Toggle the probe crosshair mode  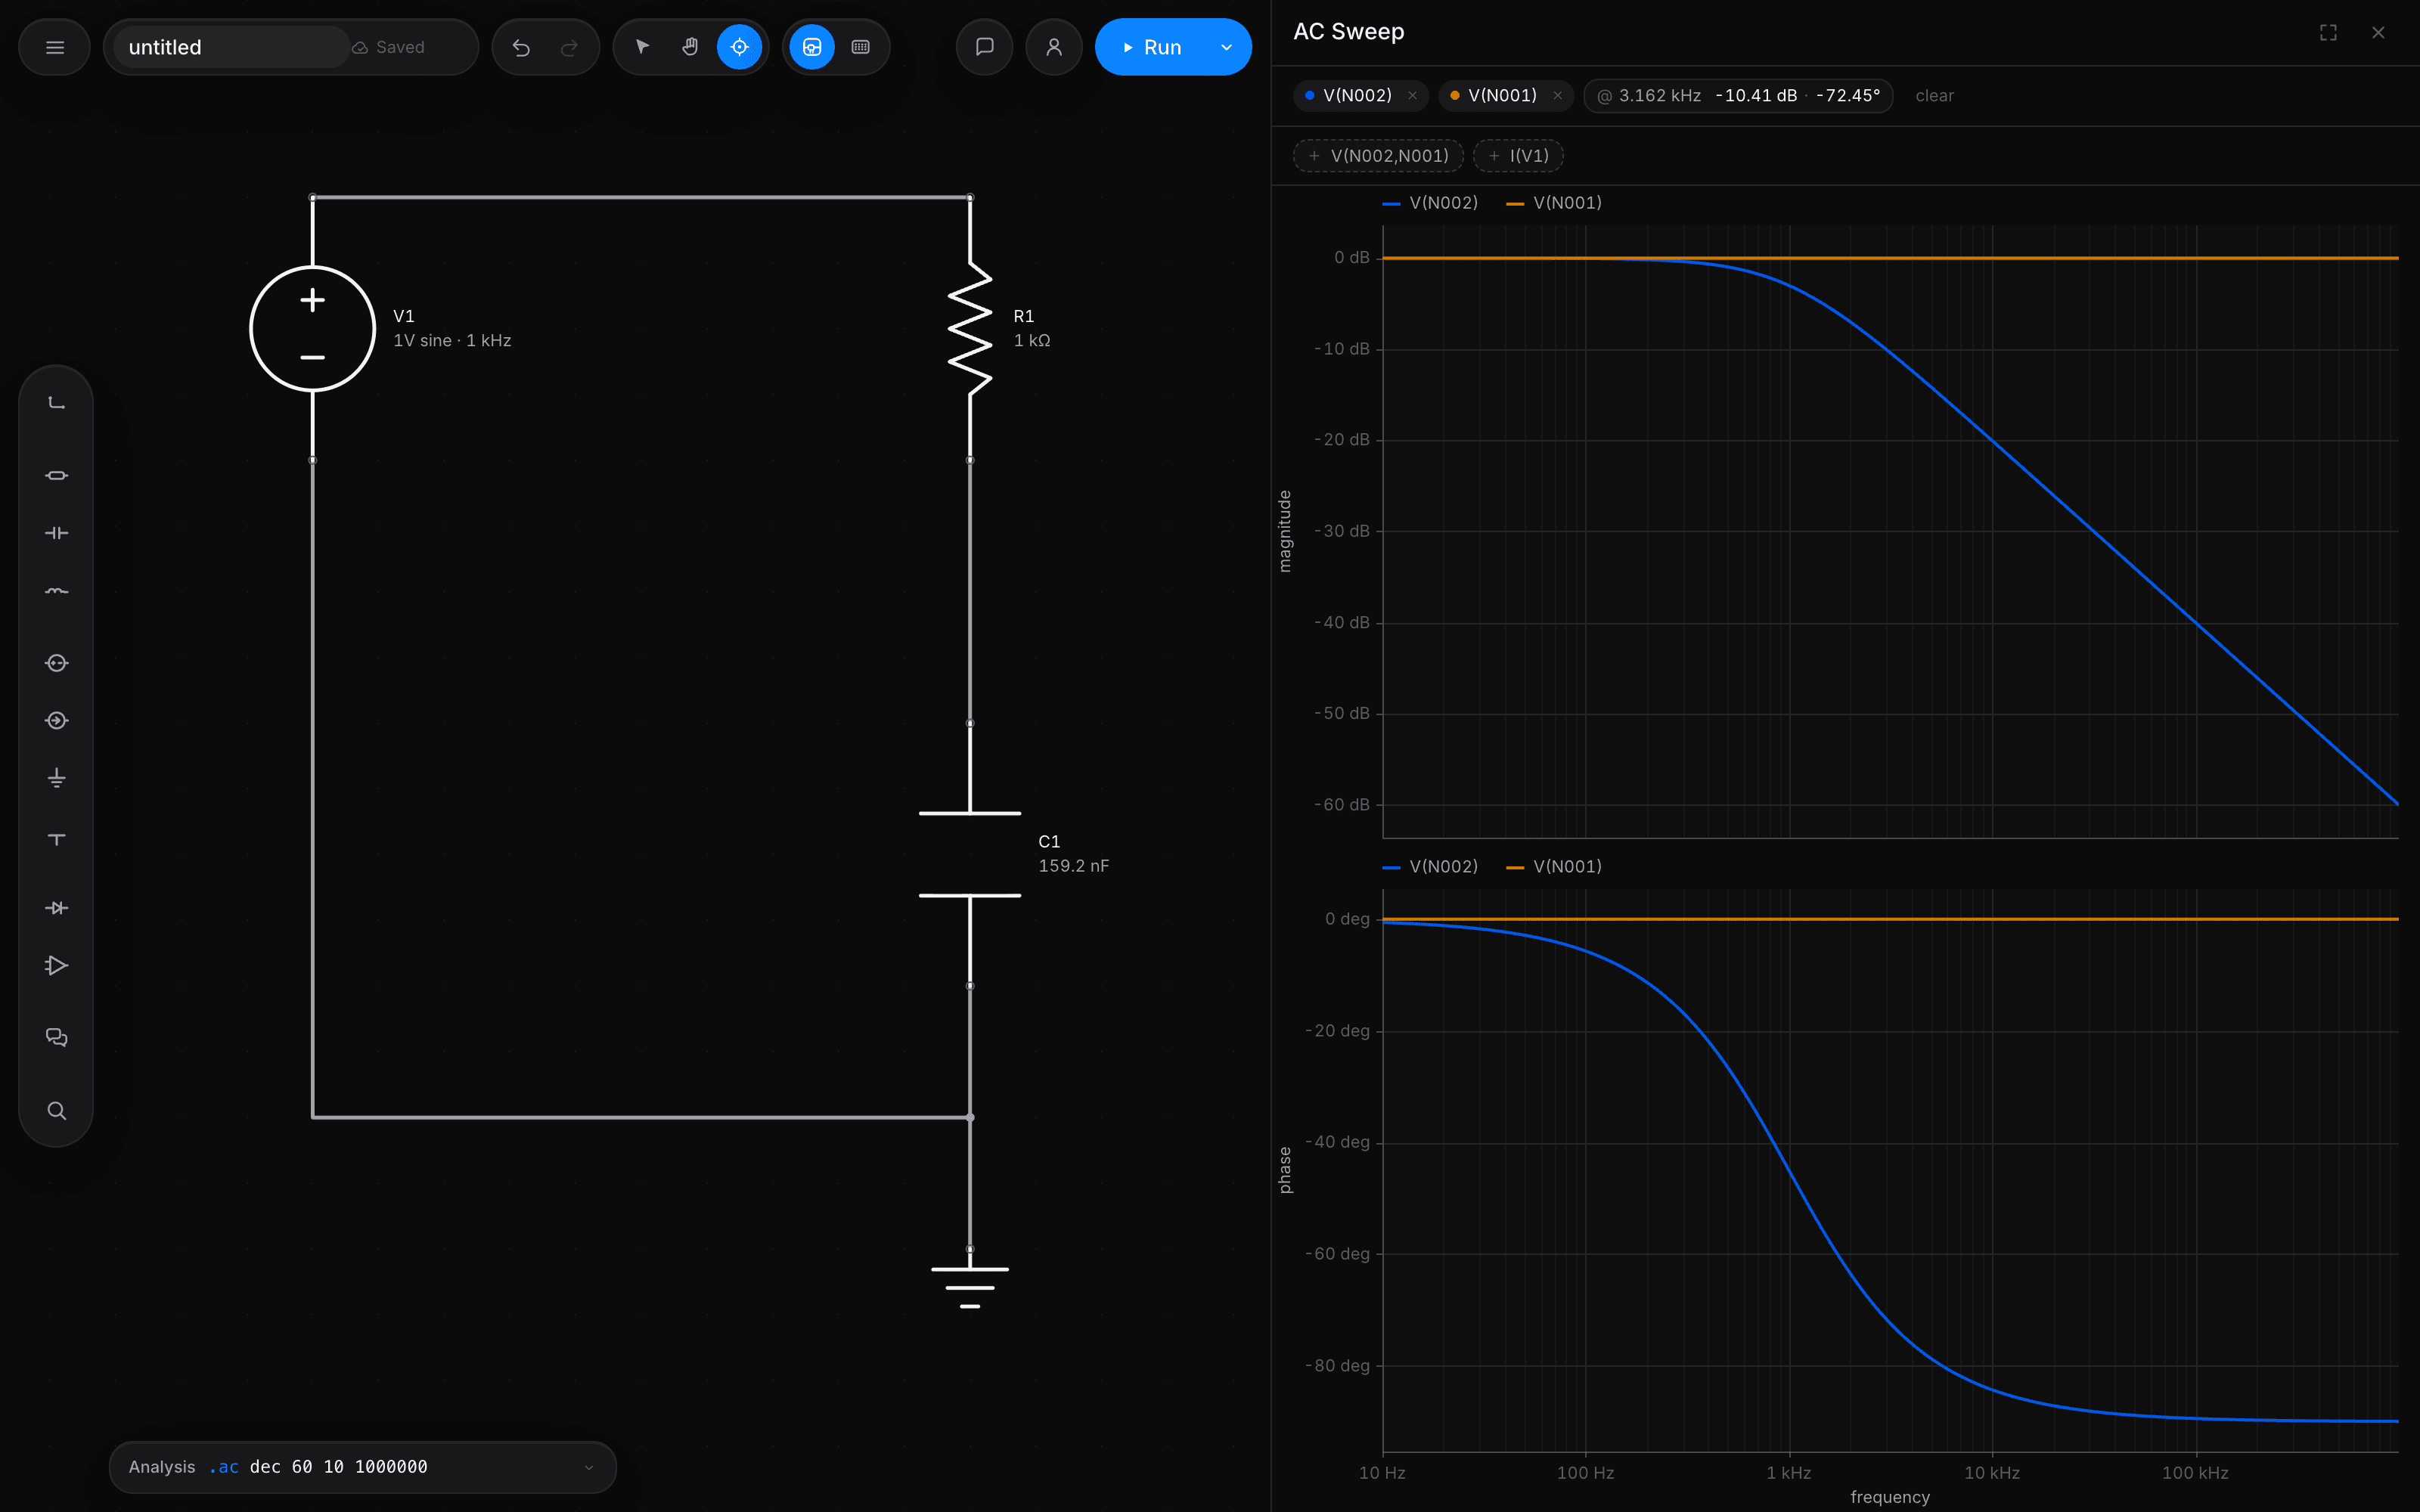(739, 47)
